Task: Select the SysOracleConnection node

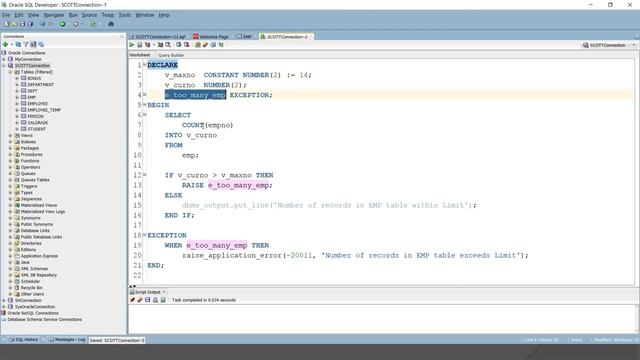Action: [x=35, y=307]
